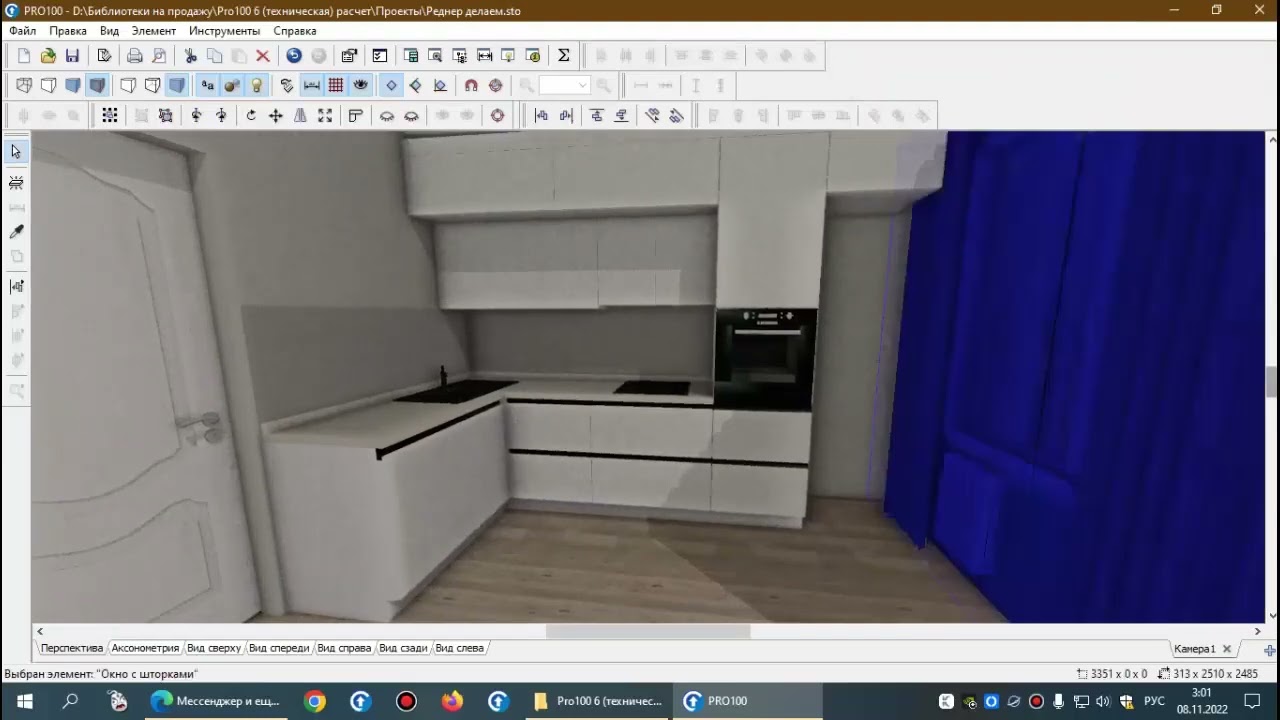Image resolution: width=1280 pixels, height=720 pixels.
Task: Select the eyedropper tool in sidebar
Action: pyautogui.click(x=16, y=232)
